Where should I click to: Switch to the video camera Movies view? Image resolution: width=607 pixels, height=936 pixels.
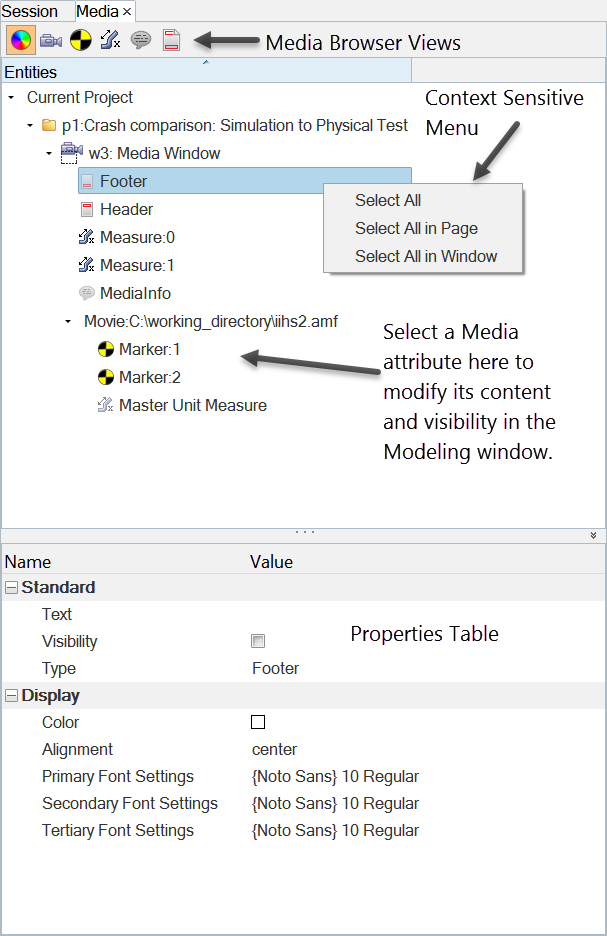coord(51,41)
